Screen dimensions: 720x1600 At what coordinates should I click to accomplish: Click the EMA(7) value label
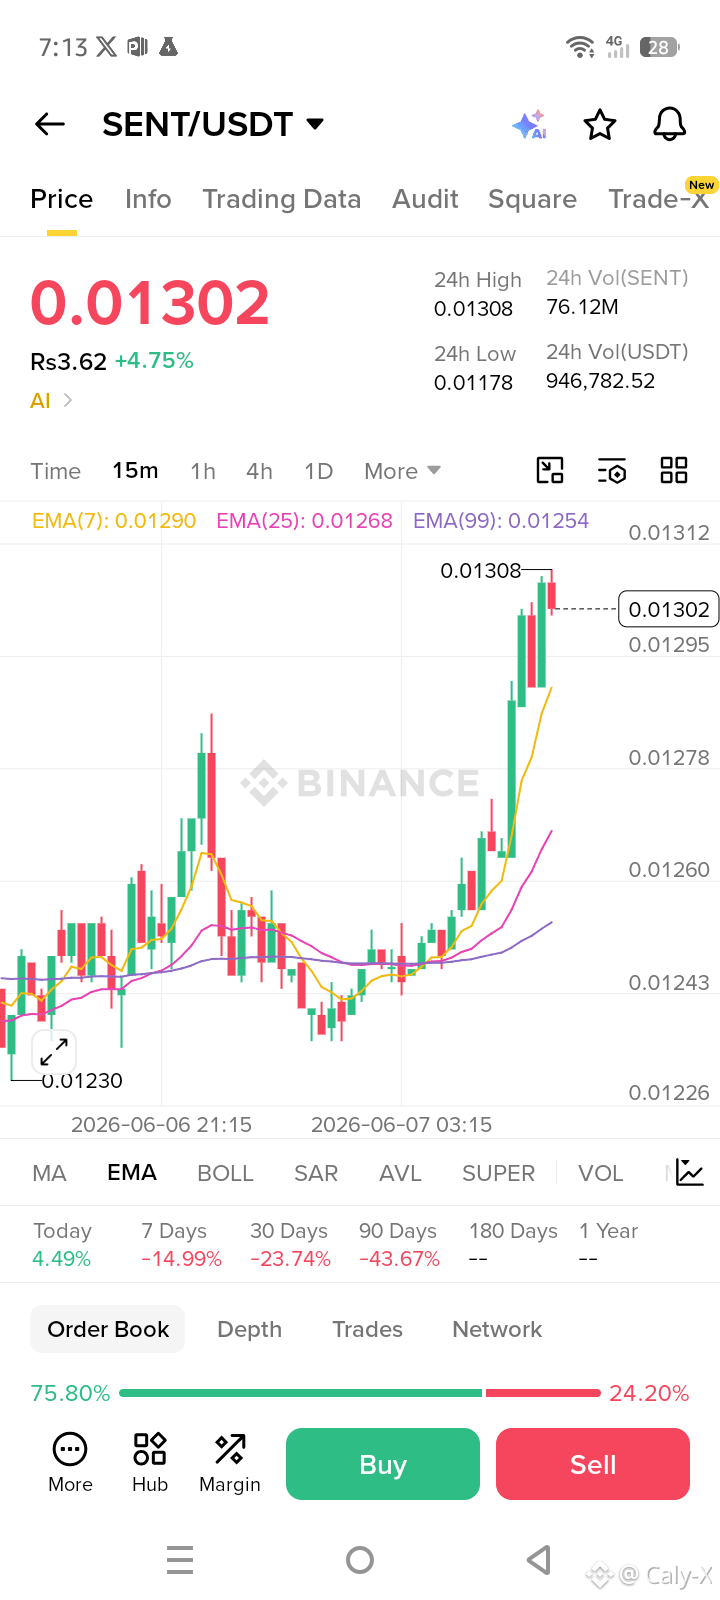point(114,521)
